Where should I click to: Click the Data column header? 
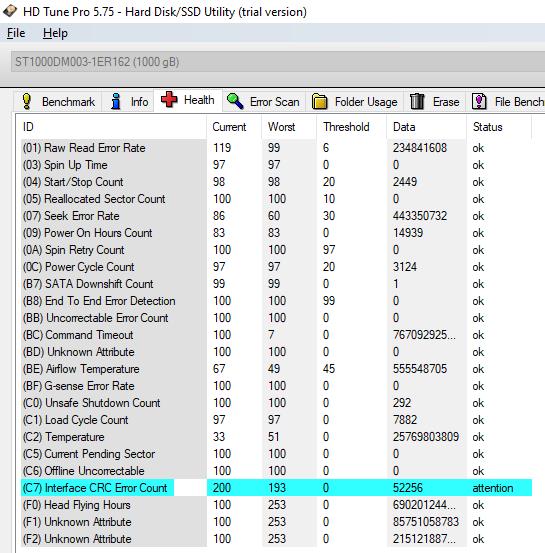coord(426,127)
